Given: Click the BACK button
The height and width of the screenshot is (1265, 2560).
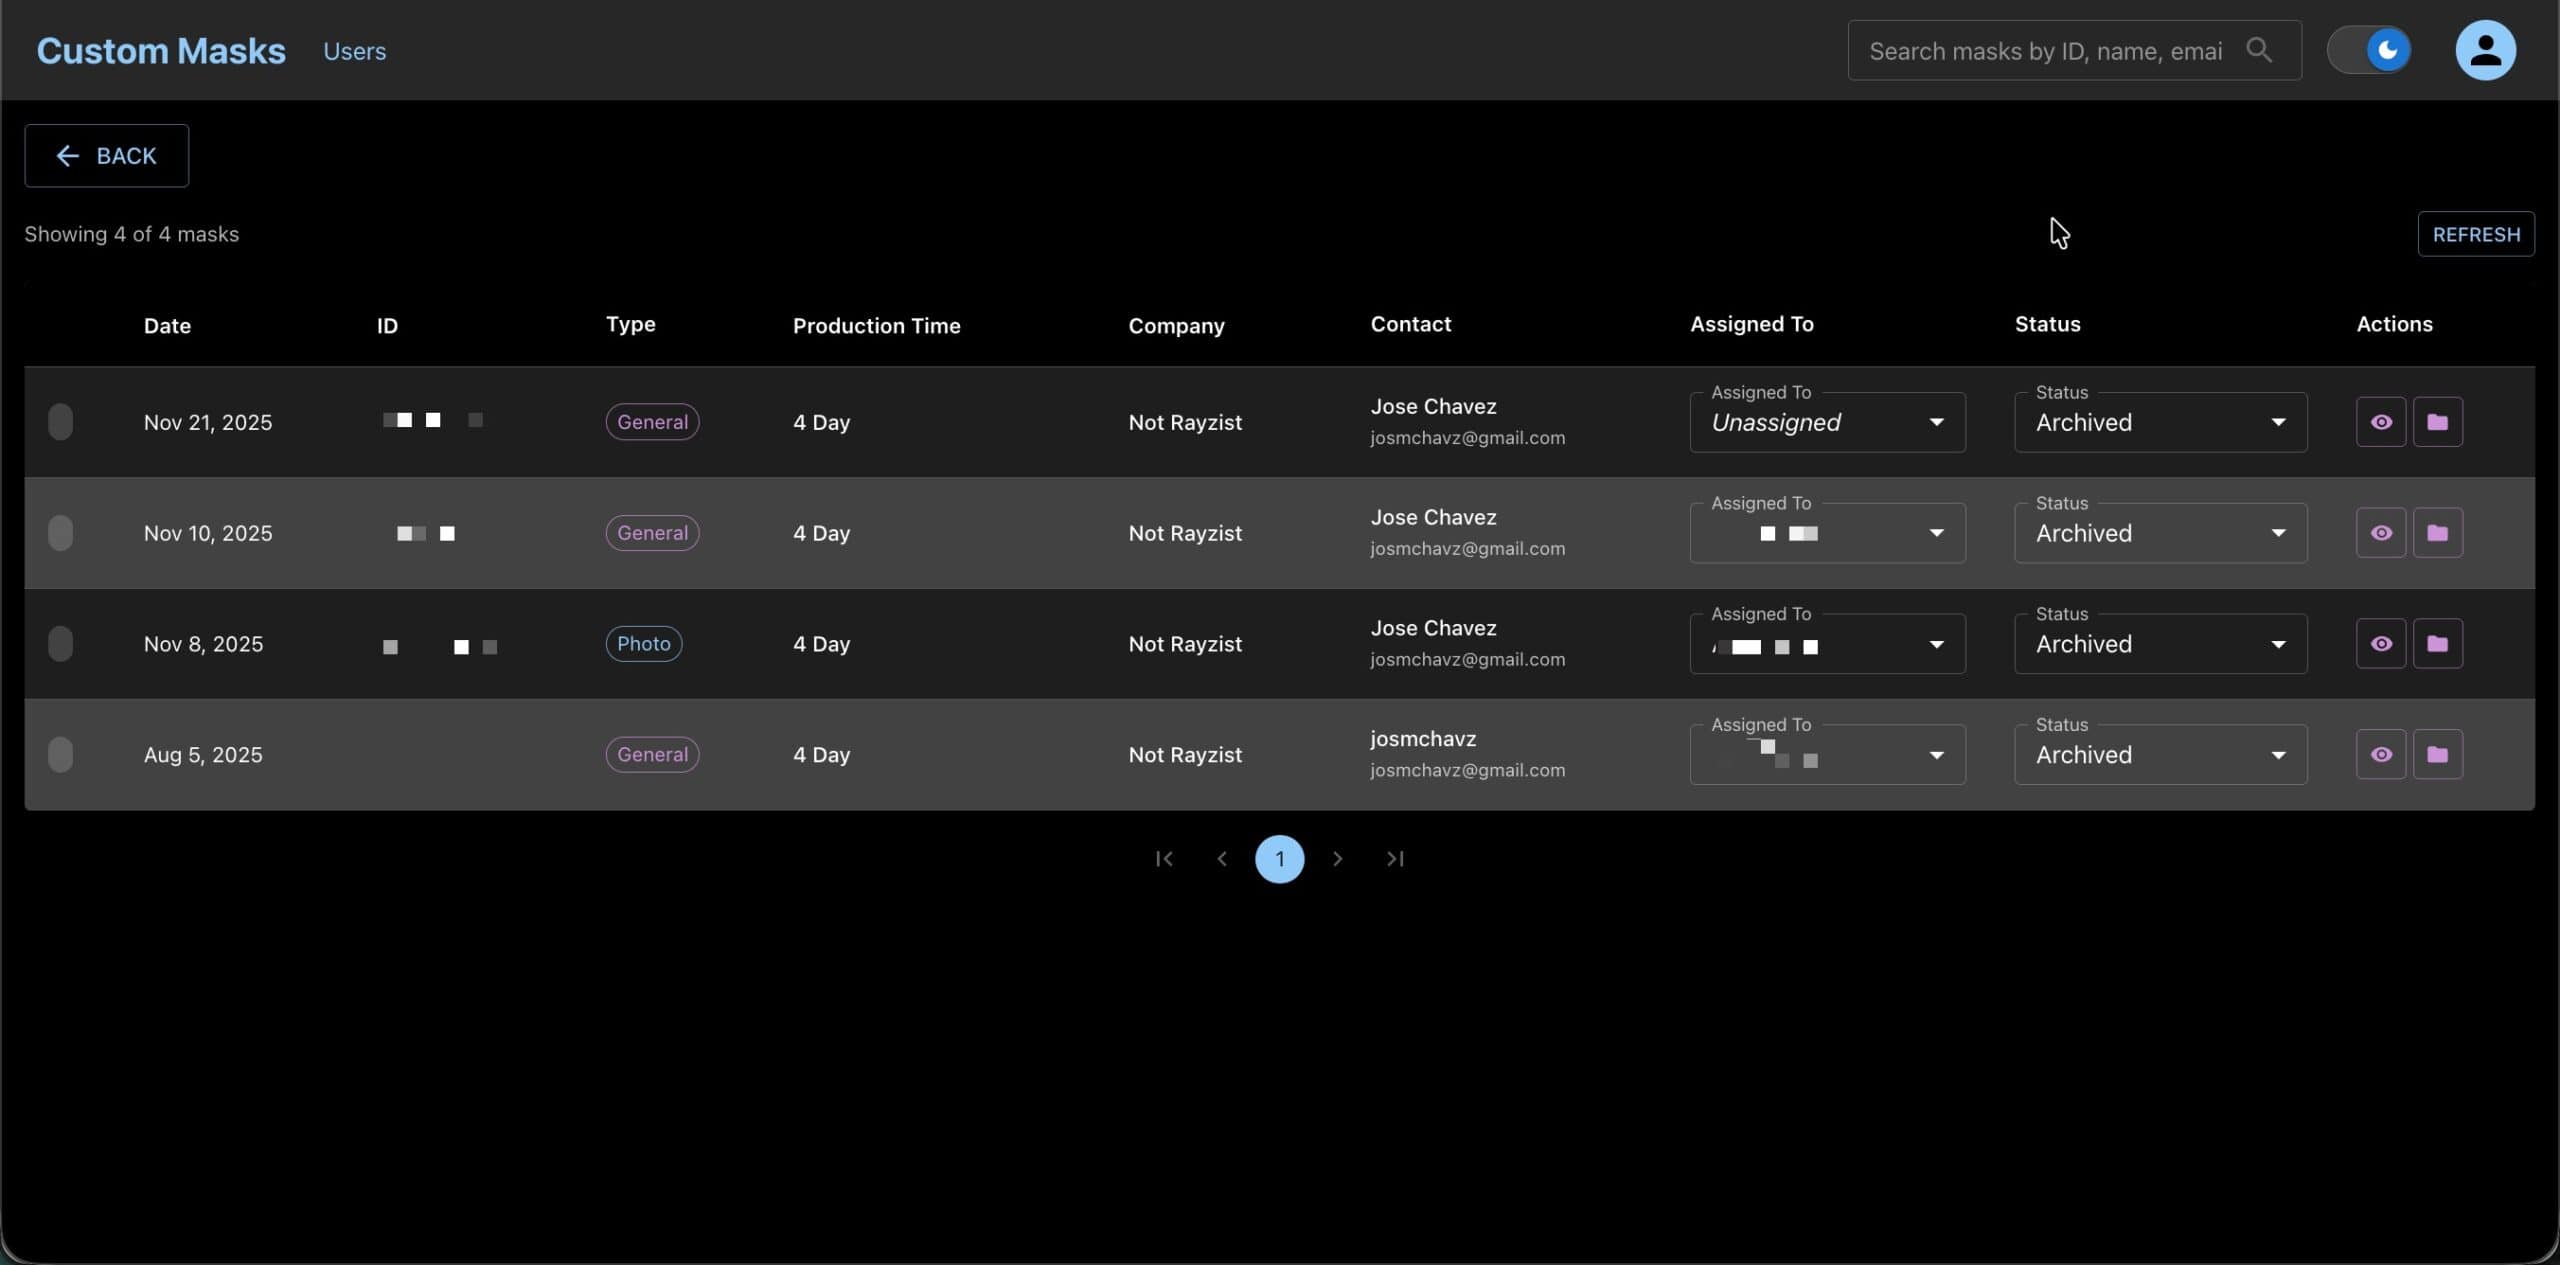Looking at the screenshot, I should [107, 156].
